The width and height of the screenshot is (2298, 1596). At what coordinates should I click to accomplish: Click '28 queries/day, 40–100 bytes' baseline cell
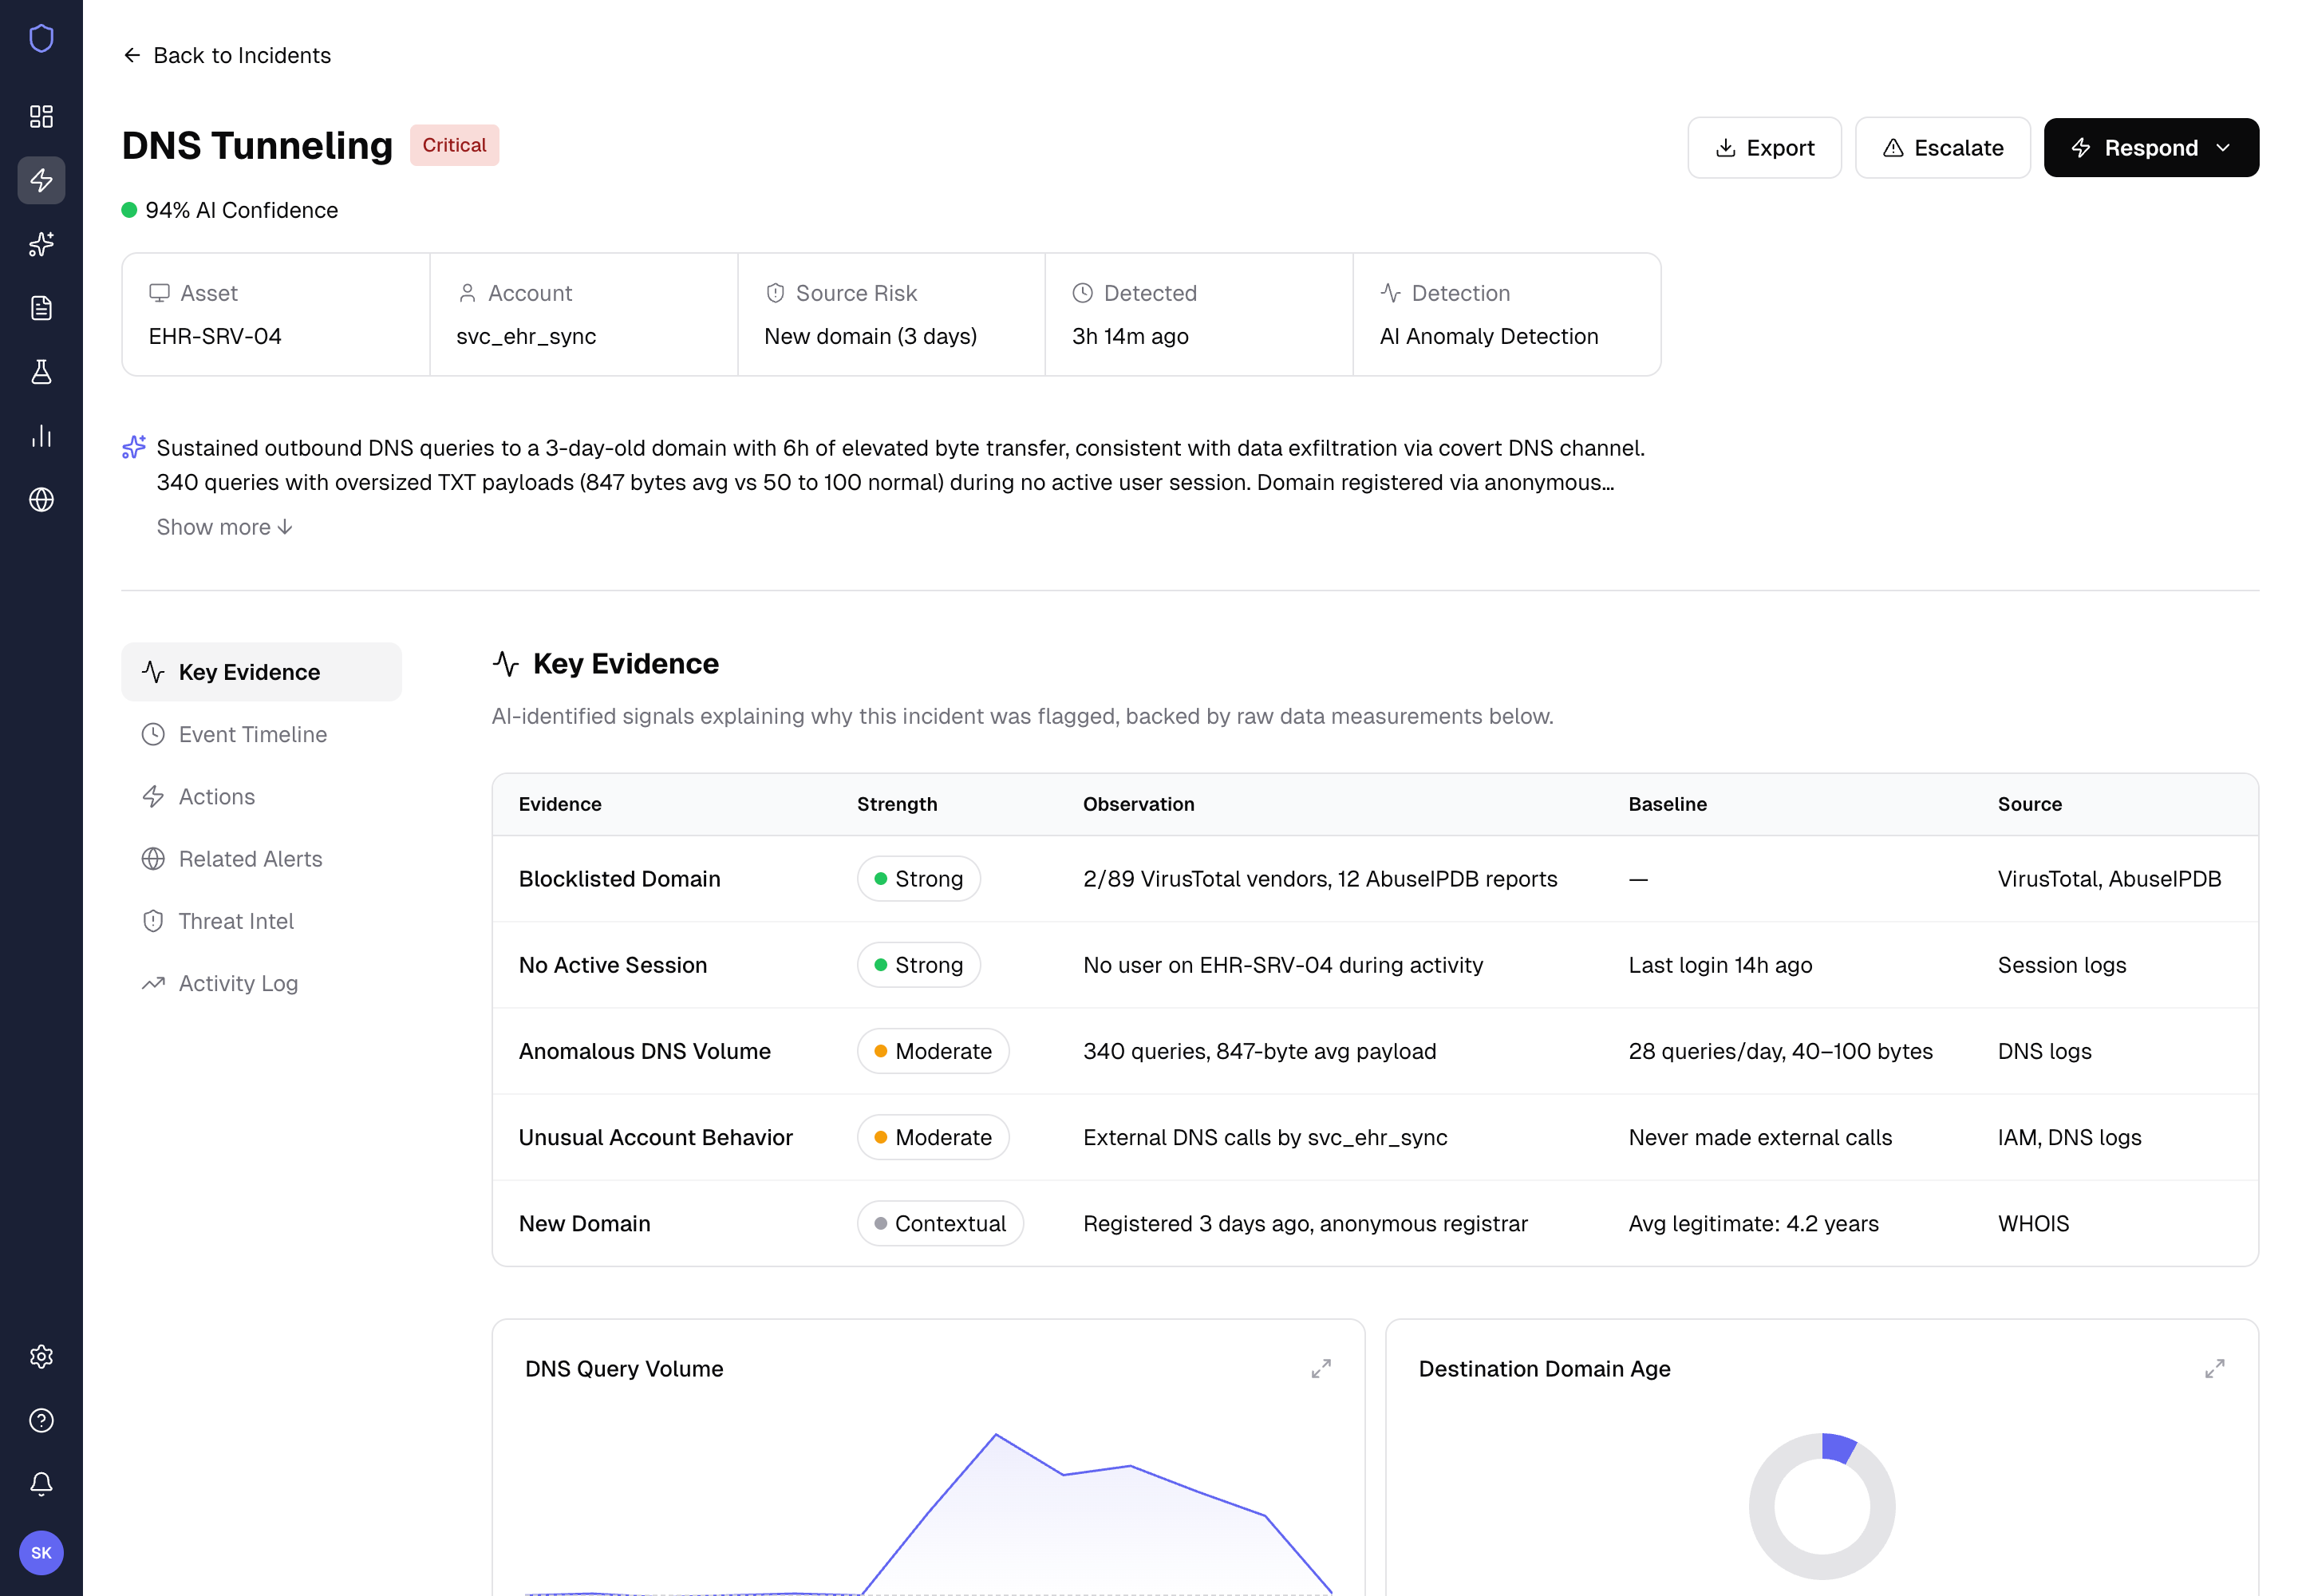point(1780,1051)
